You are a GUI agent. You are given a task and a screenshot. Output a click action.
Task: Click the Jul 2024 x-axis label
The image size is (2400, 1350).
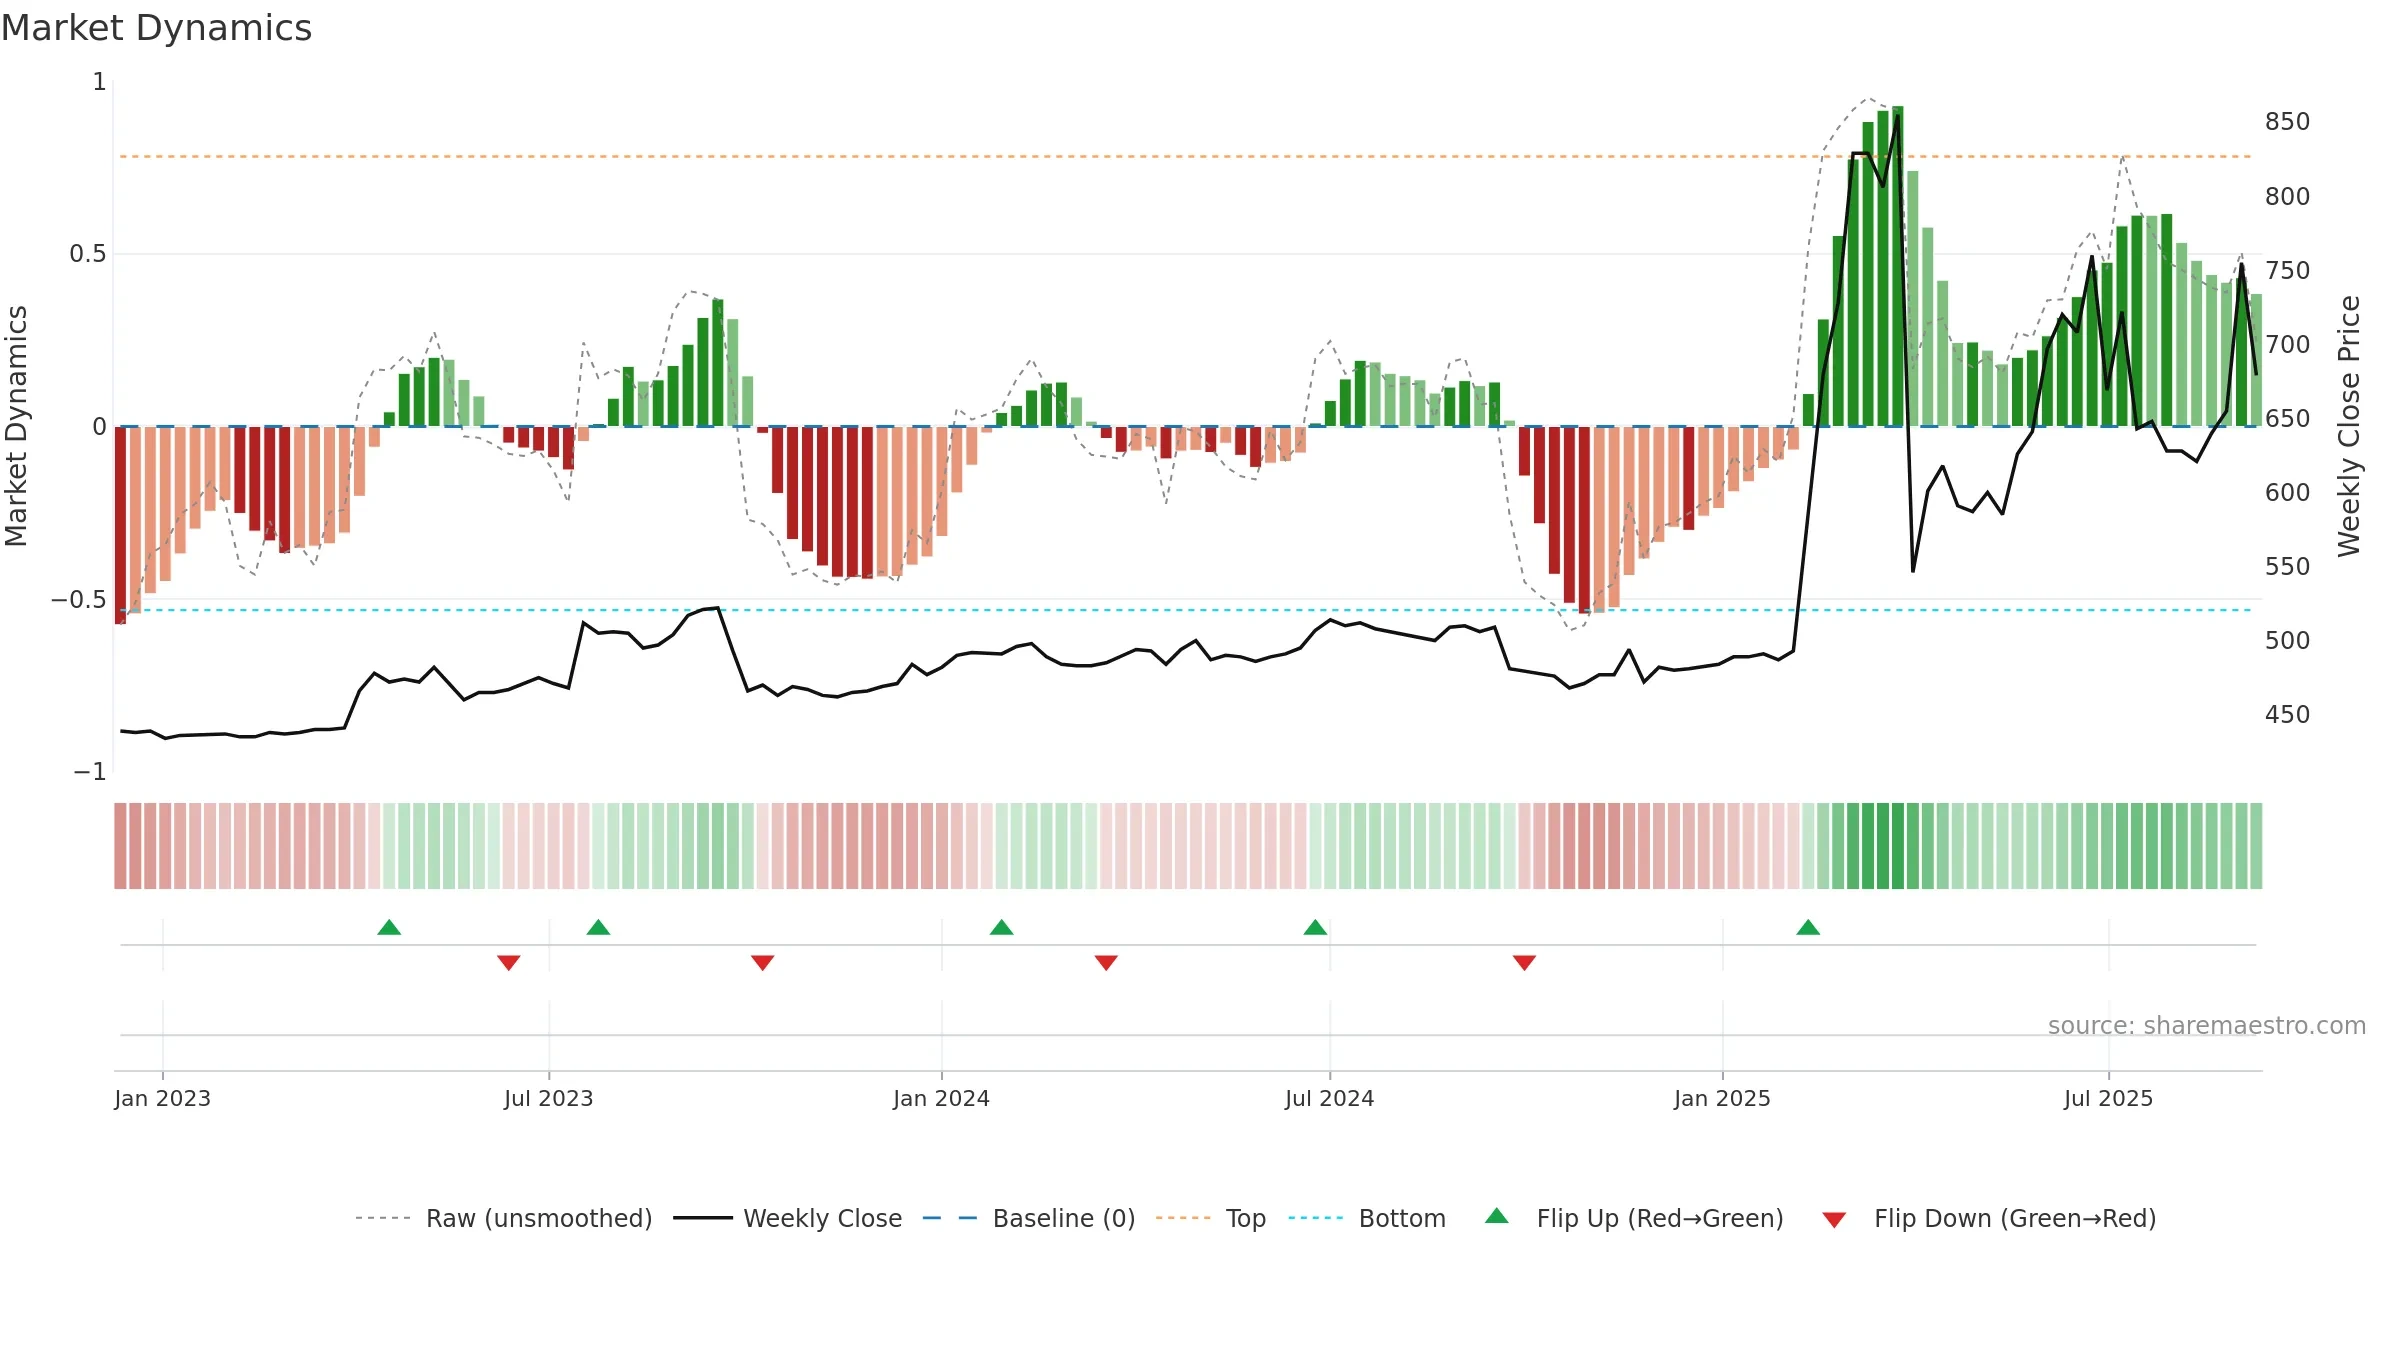tap(1329, 1098)
